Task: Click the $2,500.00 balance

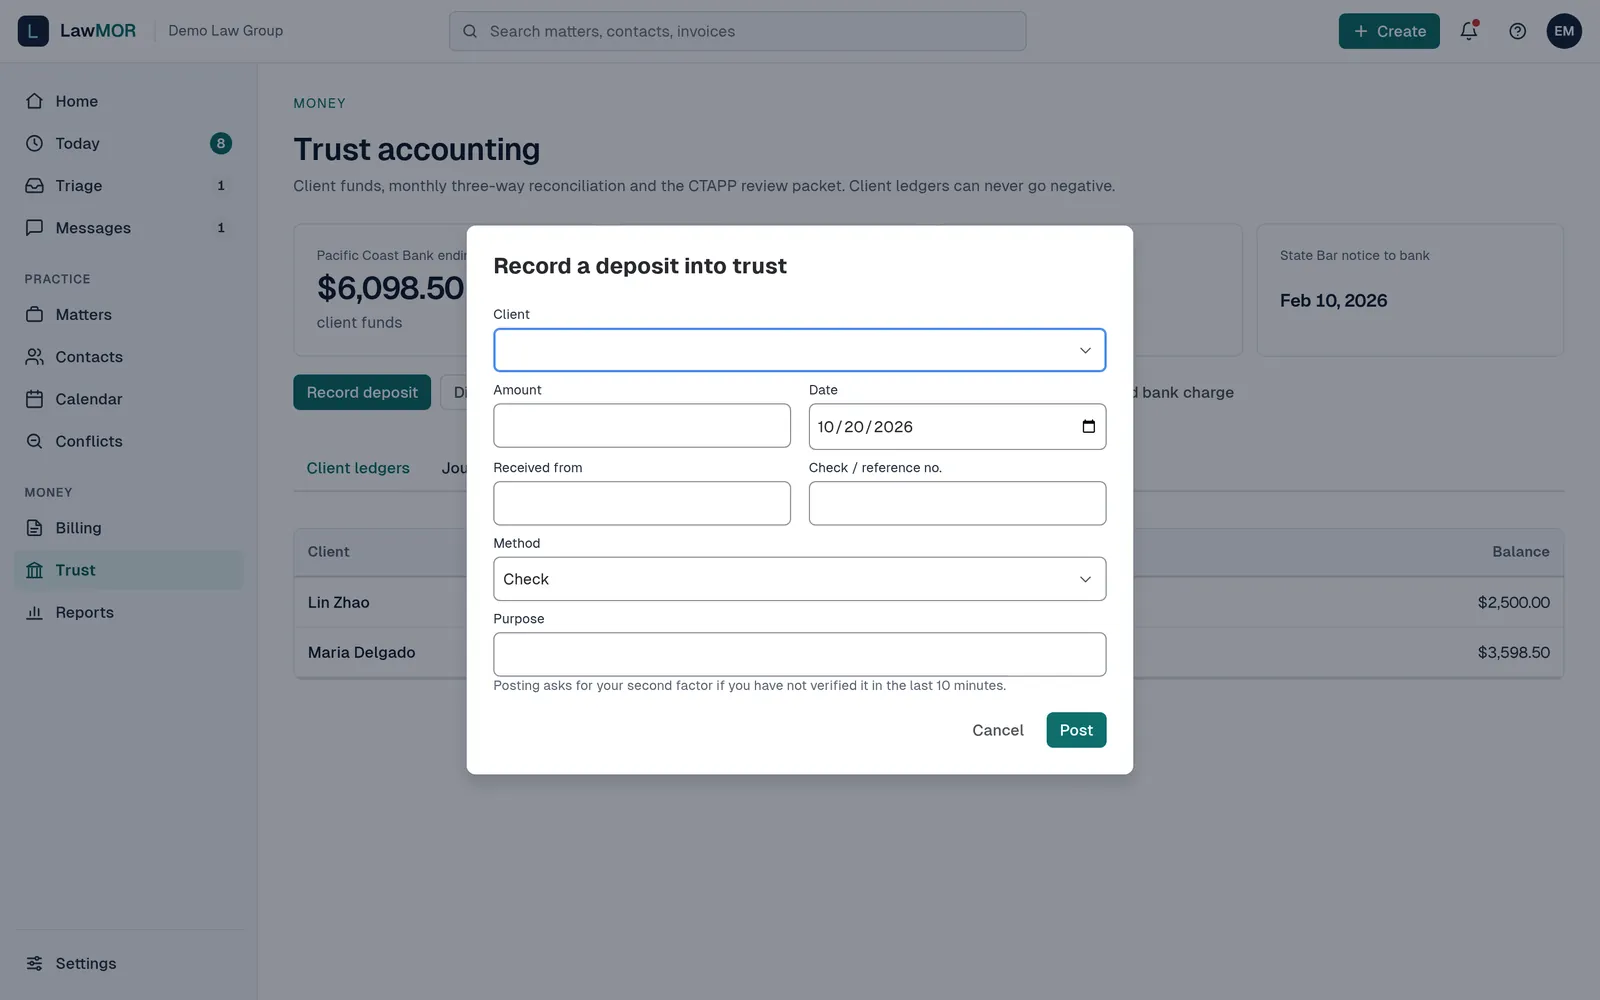Action: pos(1513,602)
